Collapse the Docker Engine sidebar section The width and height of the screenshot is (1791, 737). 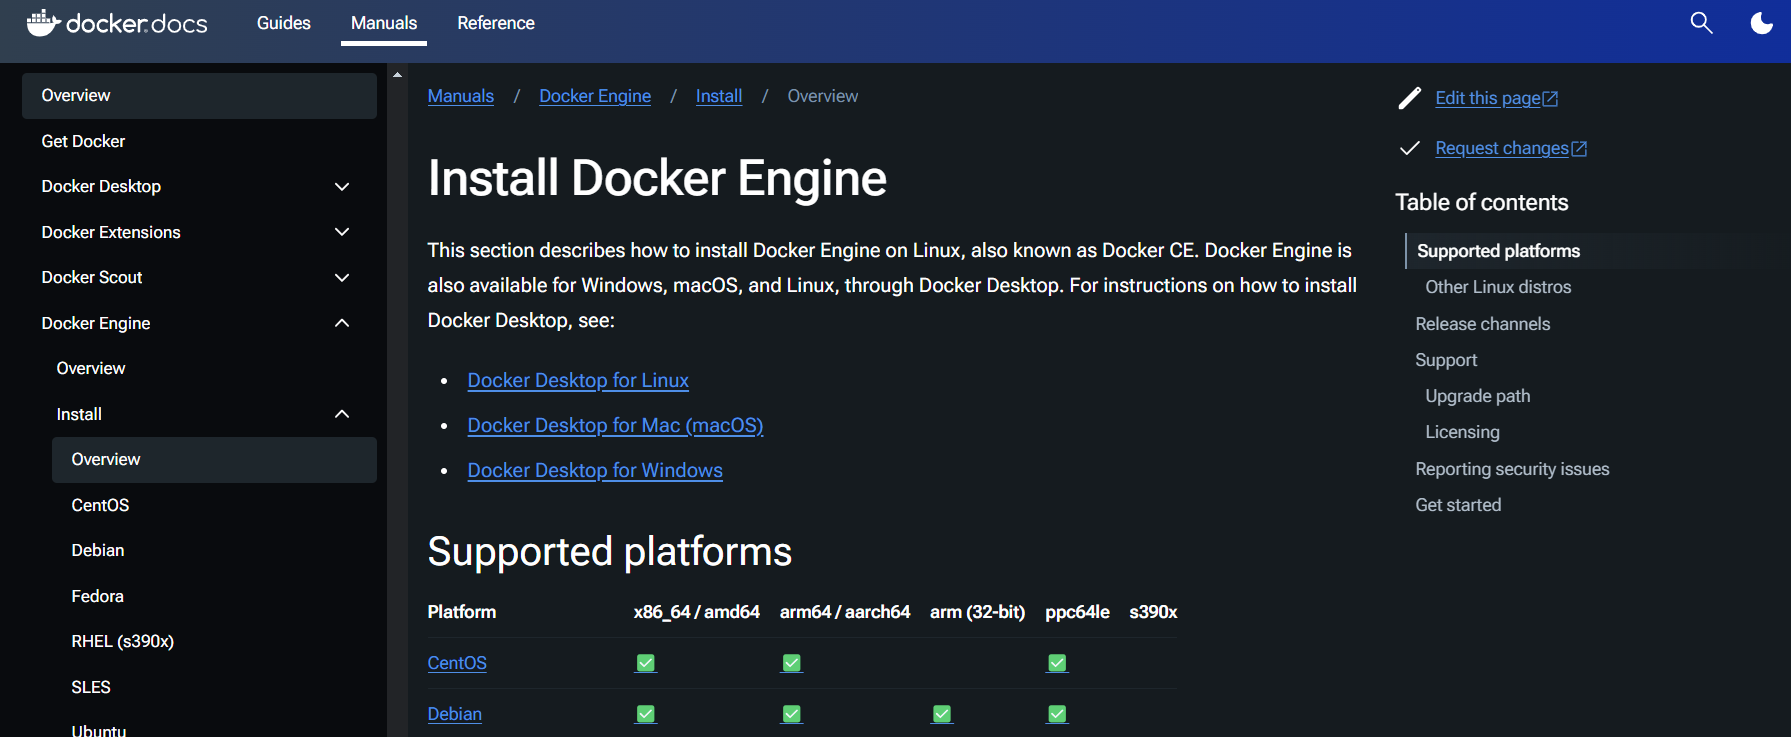click(342, 323)
